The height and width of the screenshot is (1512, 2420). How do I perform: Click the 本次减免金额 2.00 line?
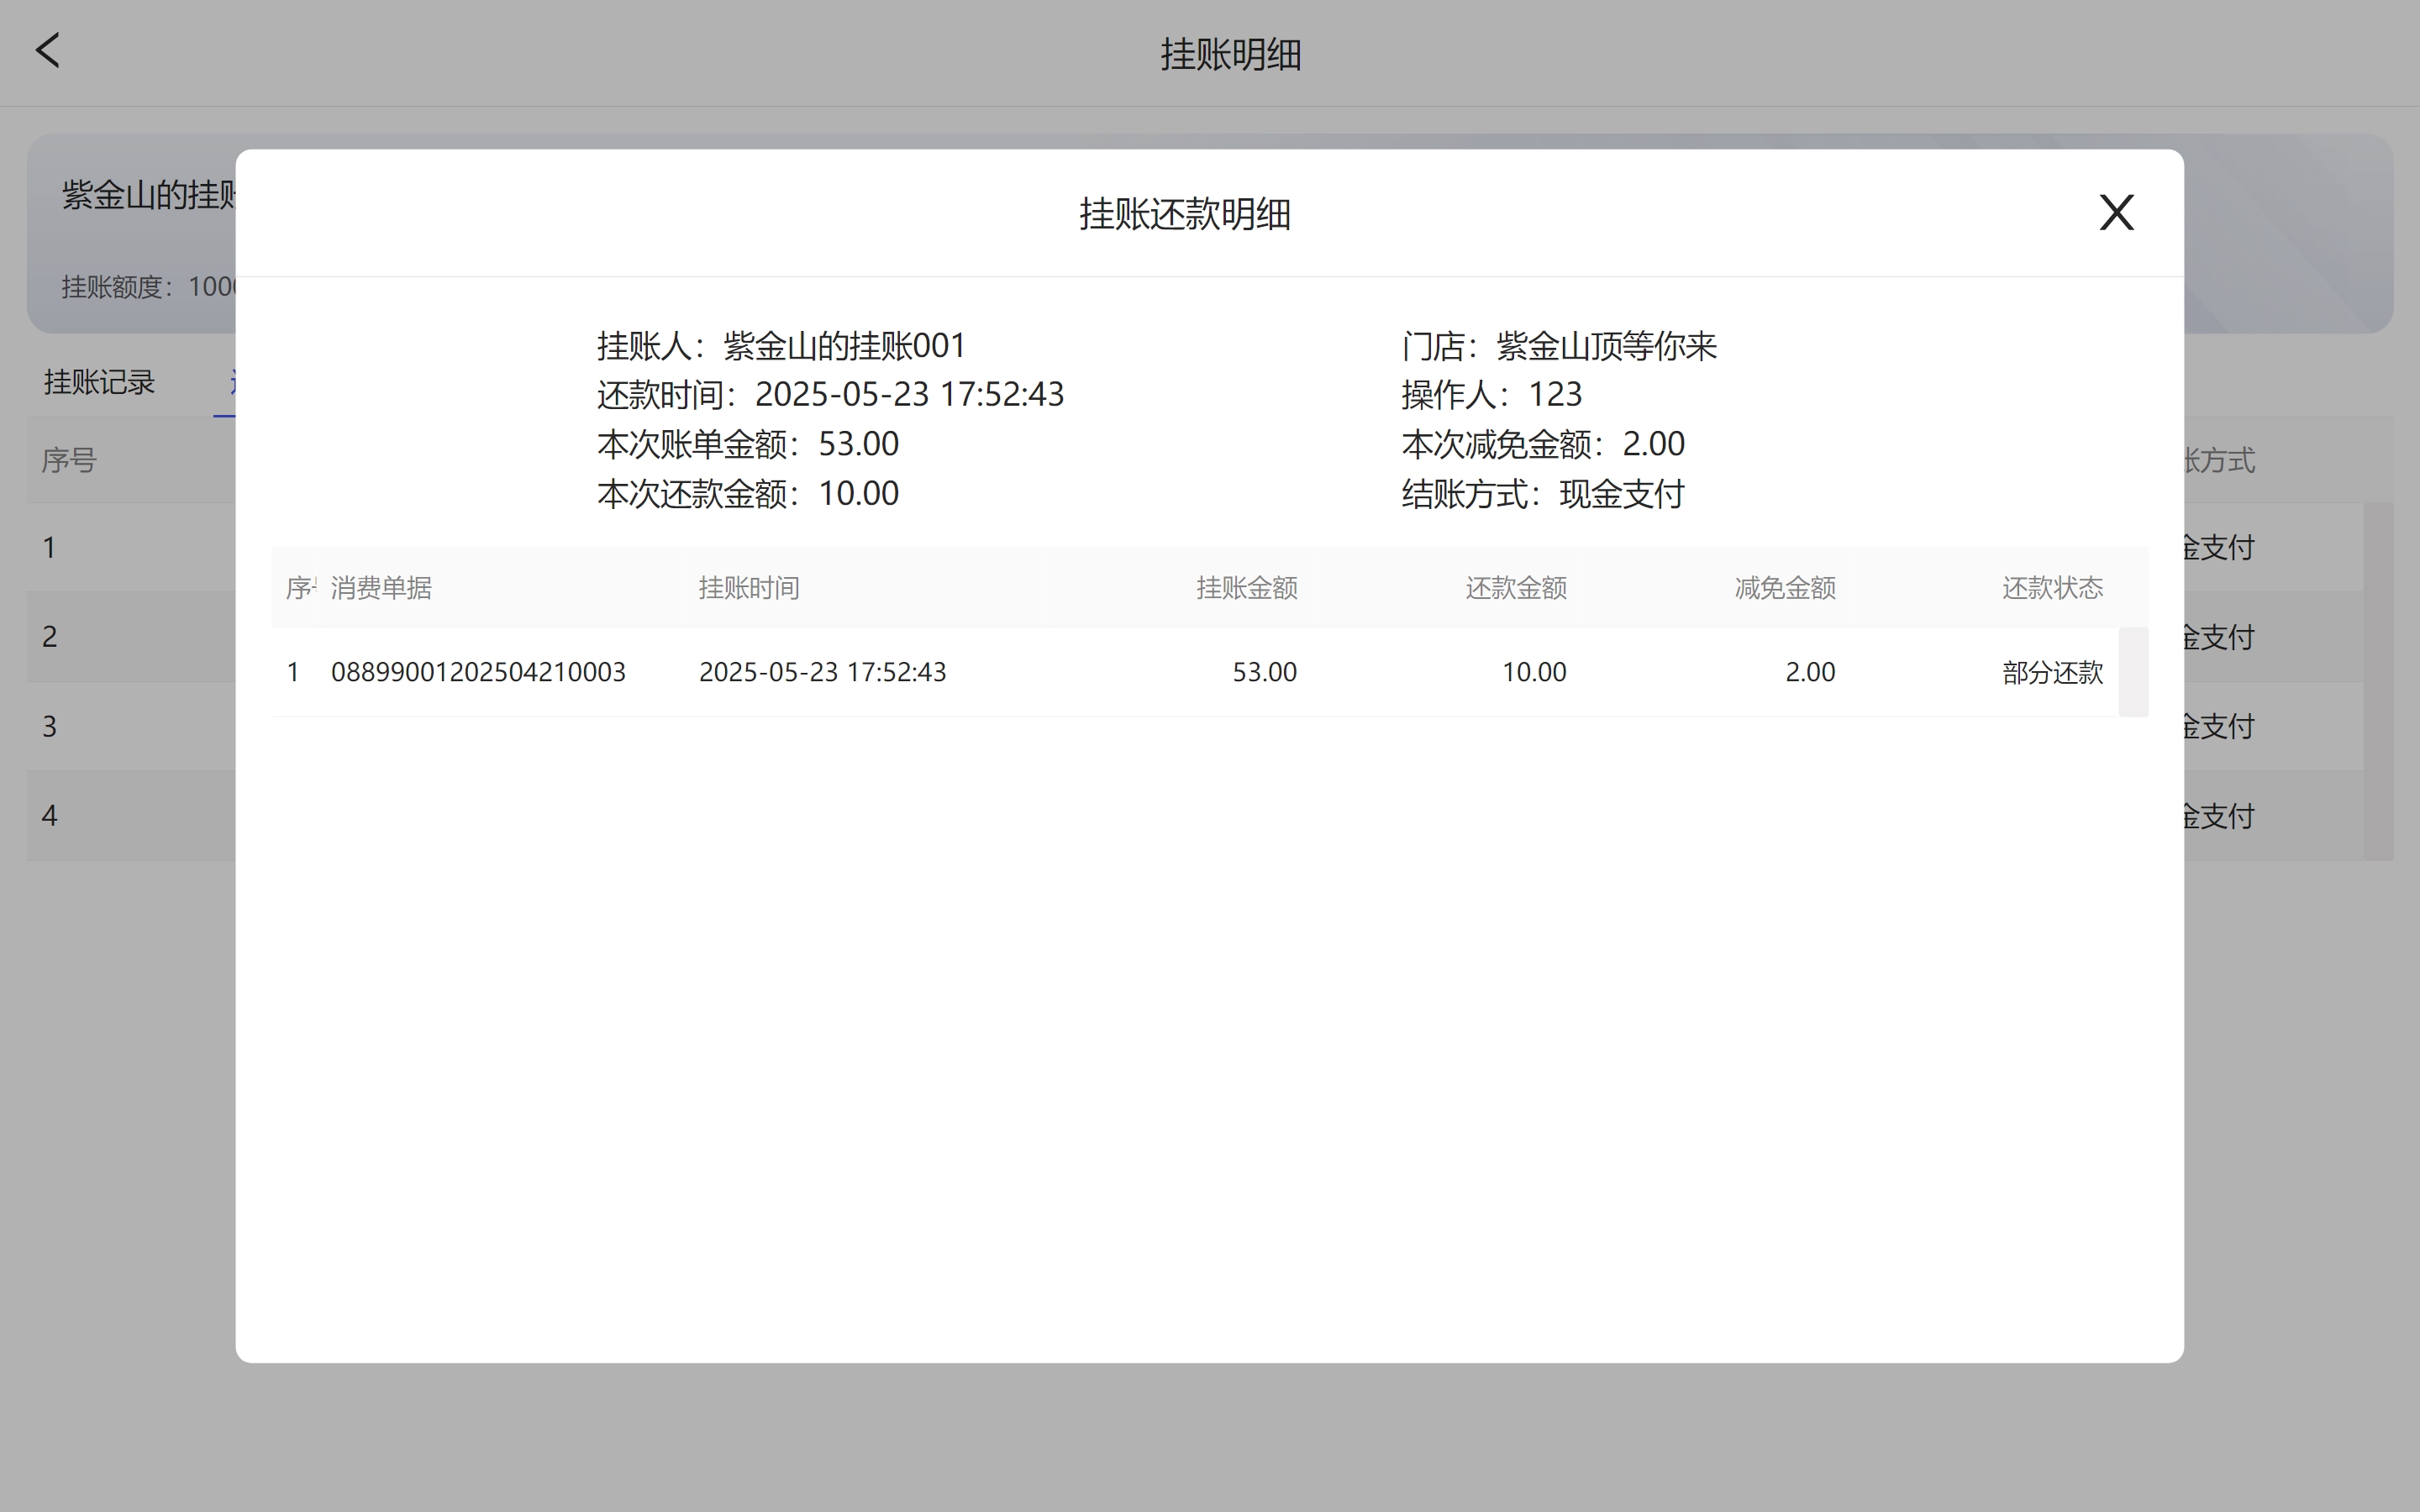click(x=1543, y=443)
